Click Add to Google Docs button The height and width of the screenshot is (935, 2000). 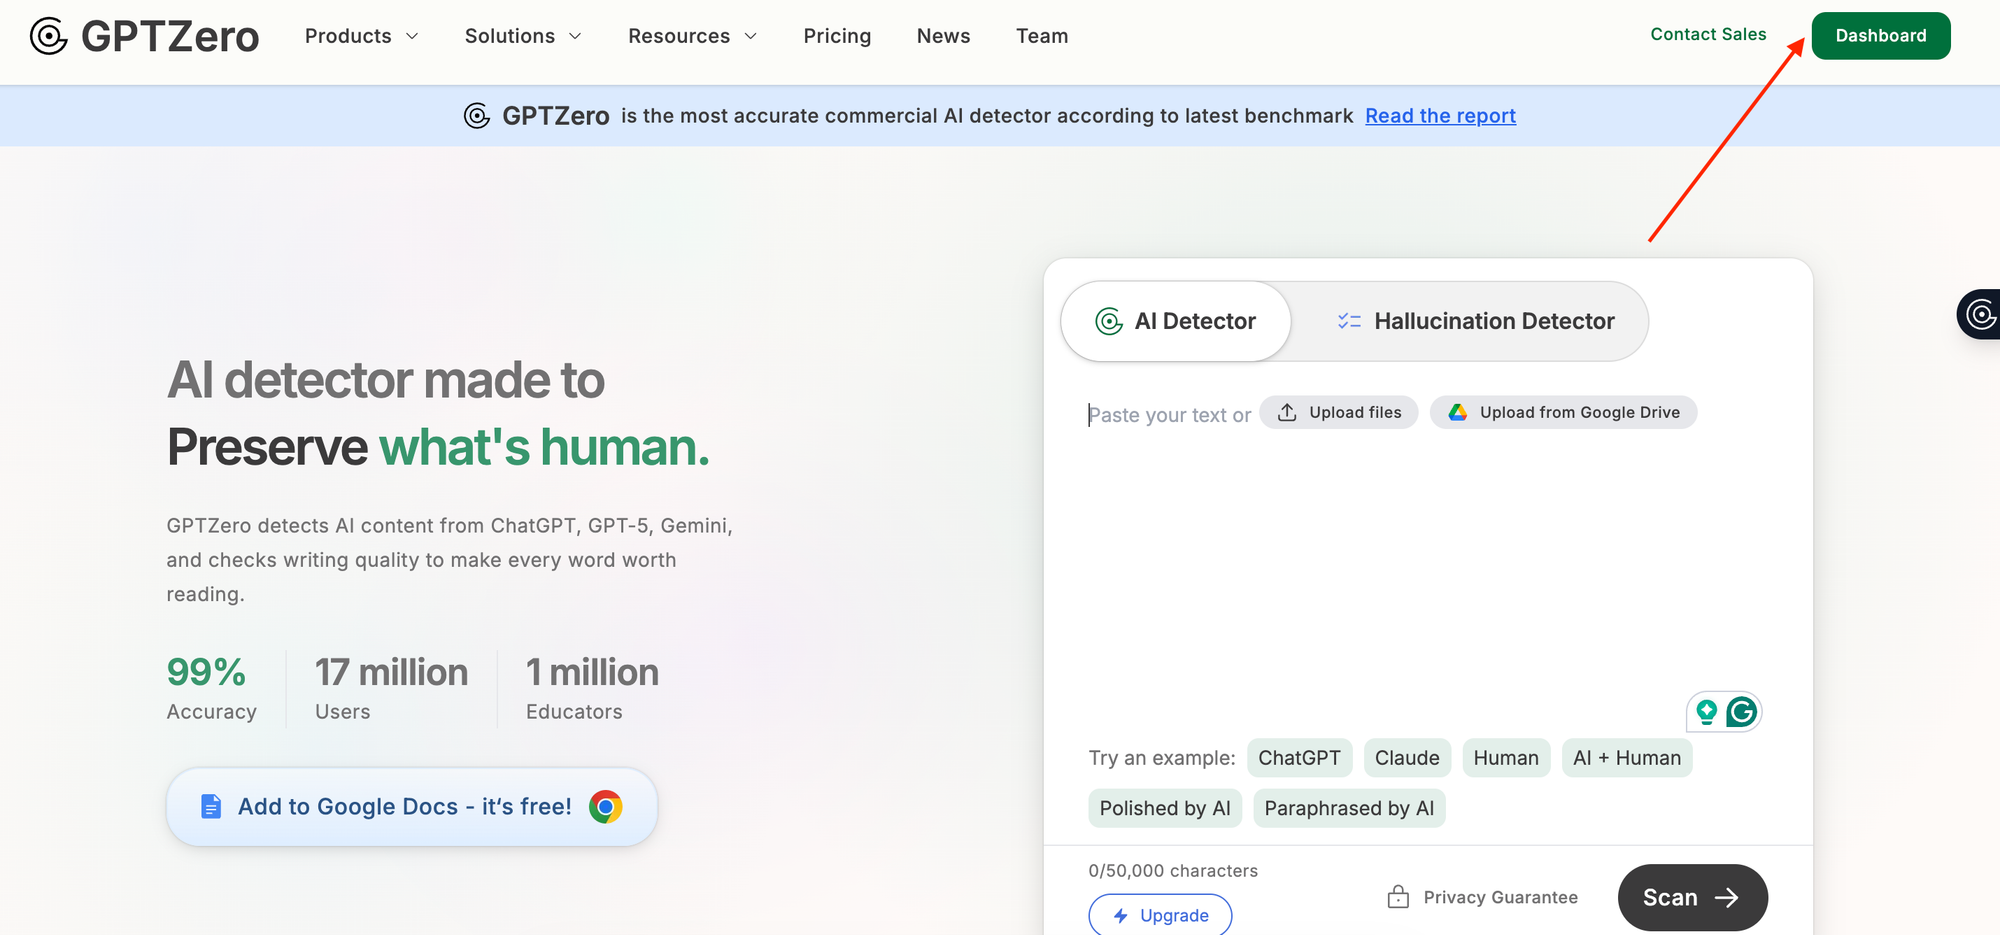[x=412, y=807]
